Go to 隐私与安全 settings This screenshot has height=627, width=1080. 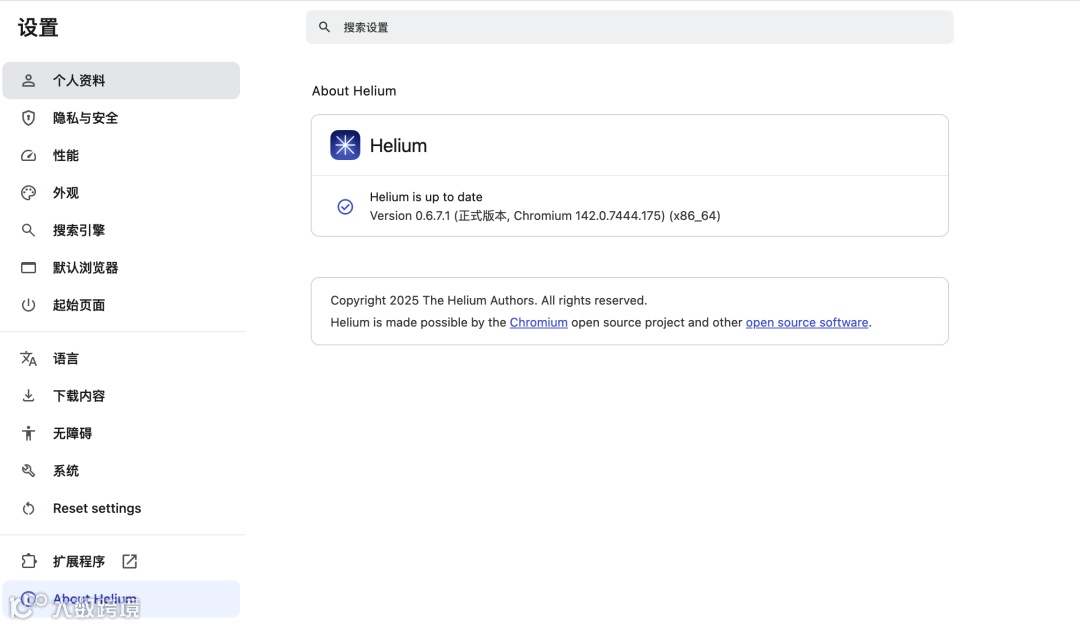point(121,118)
